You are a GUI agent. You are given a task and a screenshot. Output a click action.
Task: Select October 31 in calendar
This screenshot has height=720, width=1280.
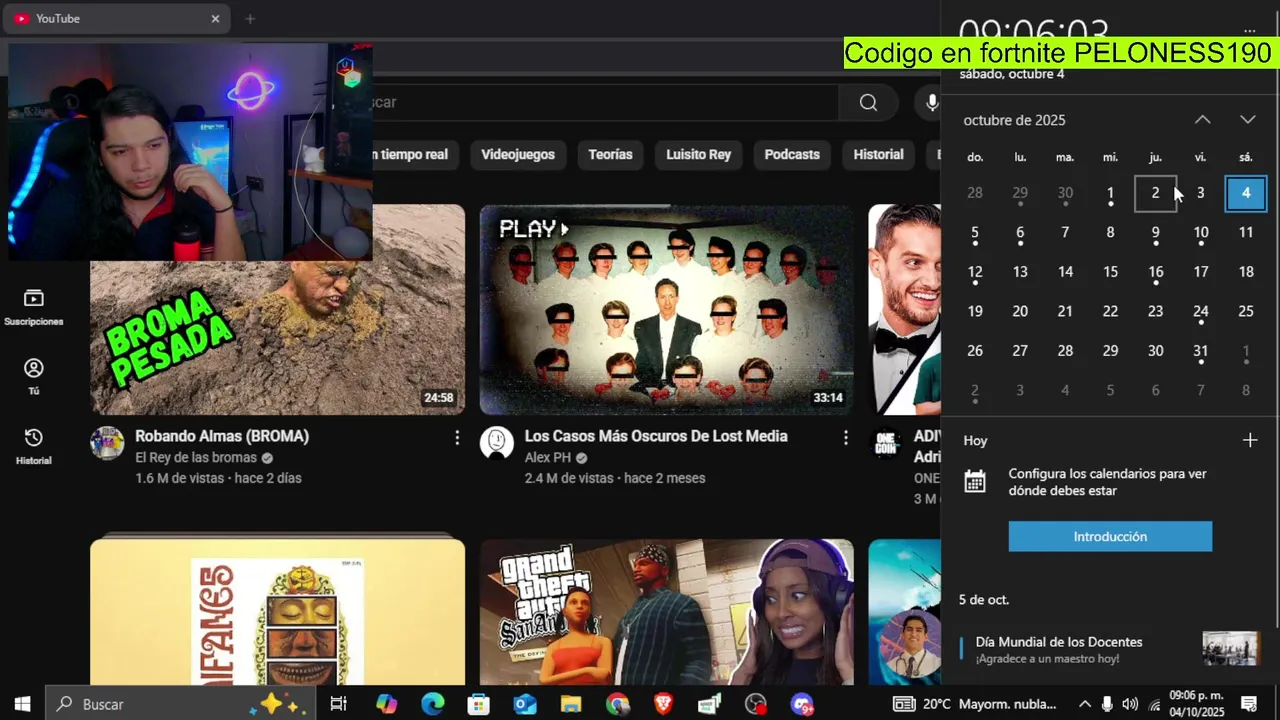coord(1200,351)
